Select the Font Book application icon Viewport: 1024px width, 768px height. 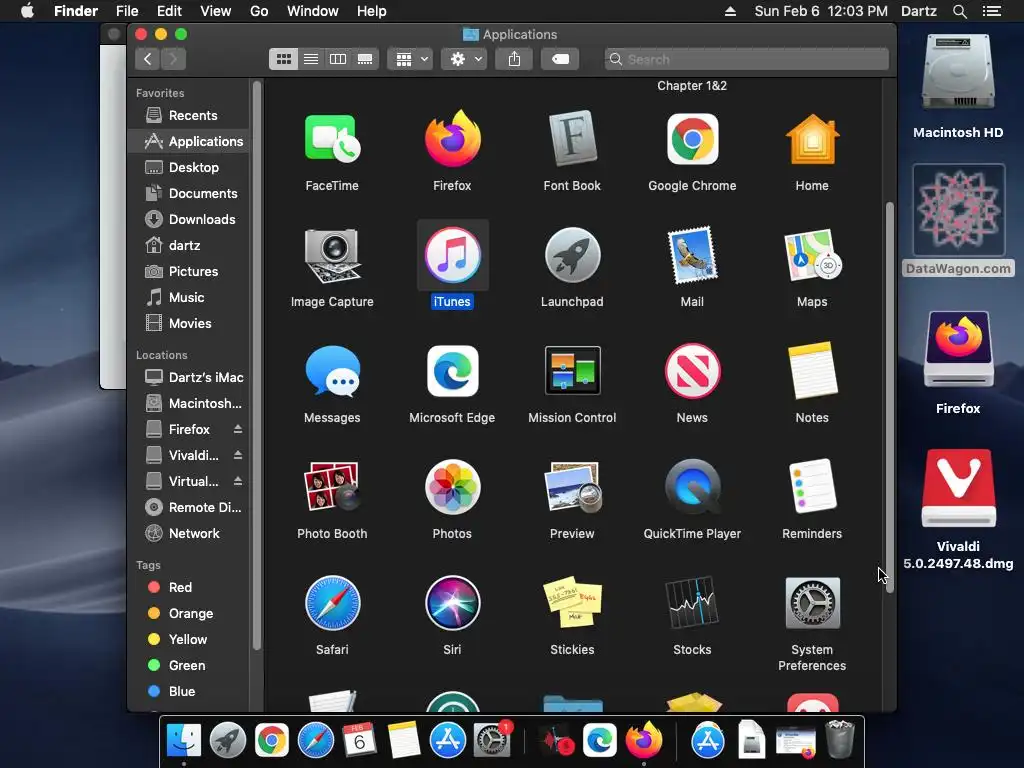572,139
